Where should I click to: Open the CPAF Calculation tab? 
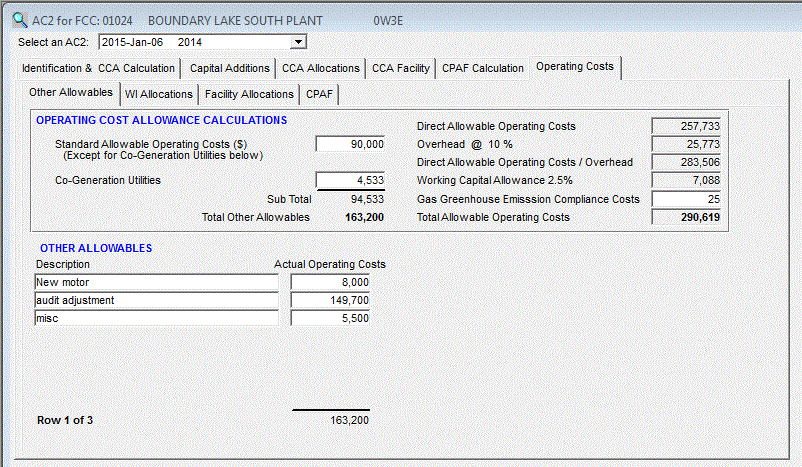[483, 68]
